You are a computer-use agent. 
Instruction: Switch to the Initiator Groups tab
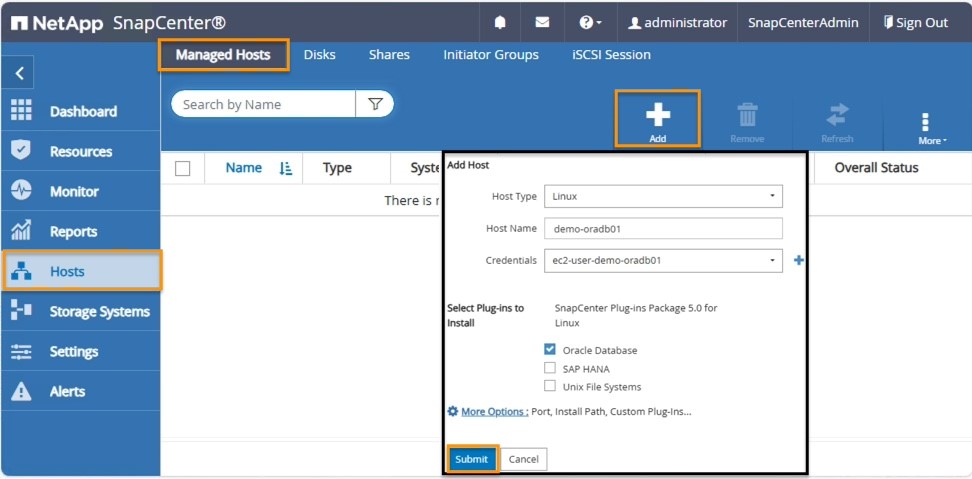(491, 55)
